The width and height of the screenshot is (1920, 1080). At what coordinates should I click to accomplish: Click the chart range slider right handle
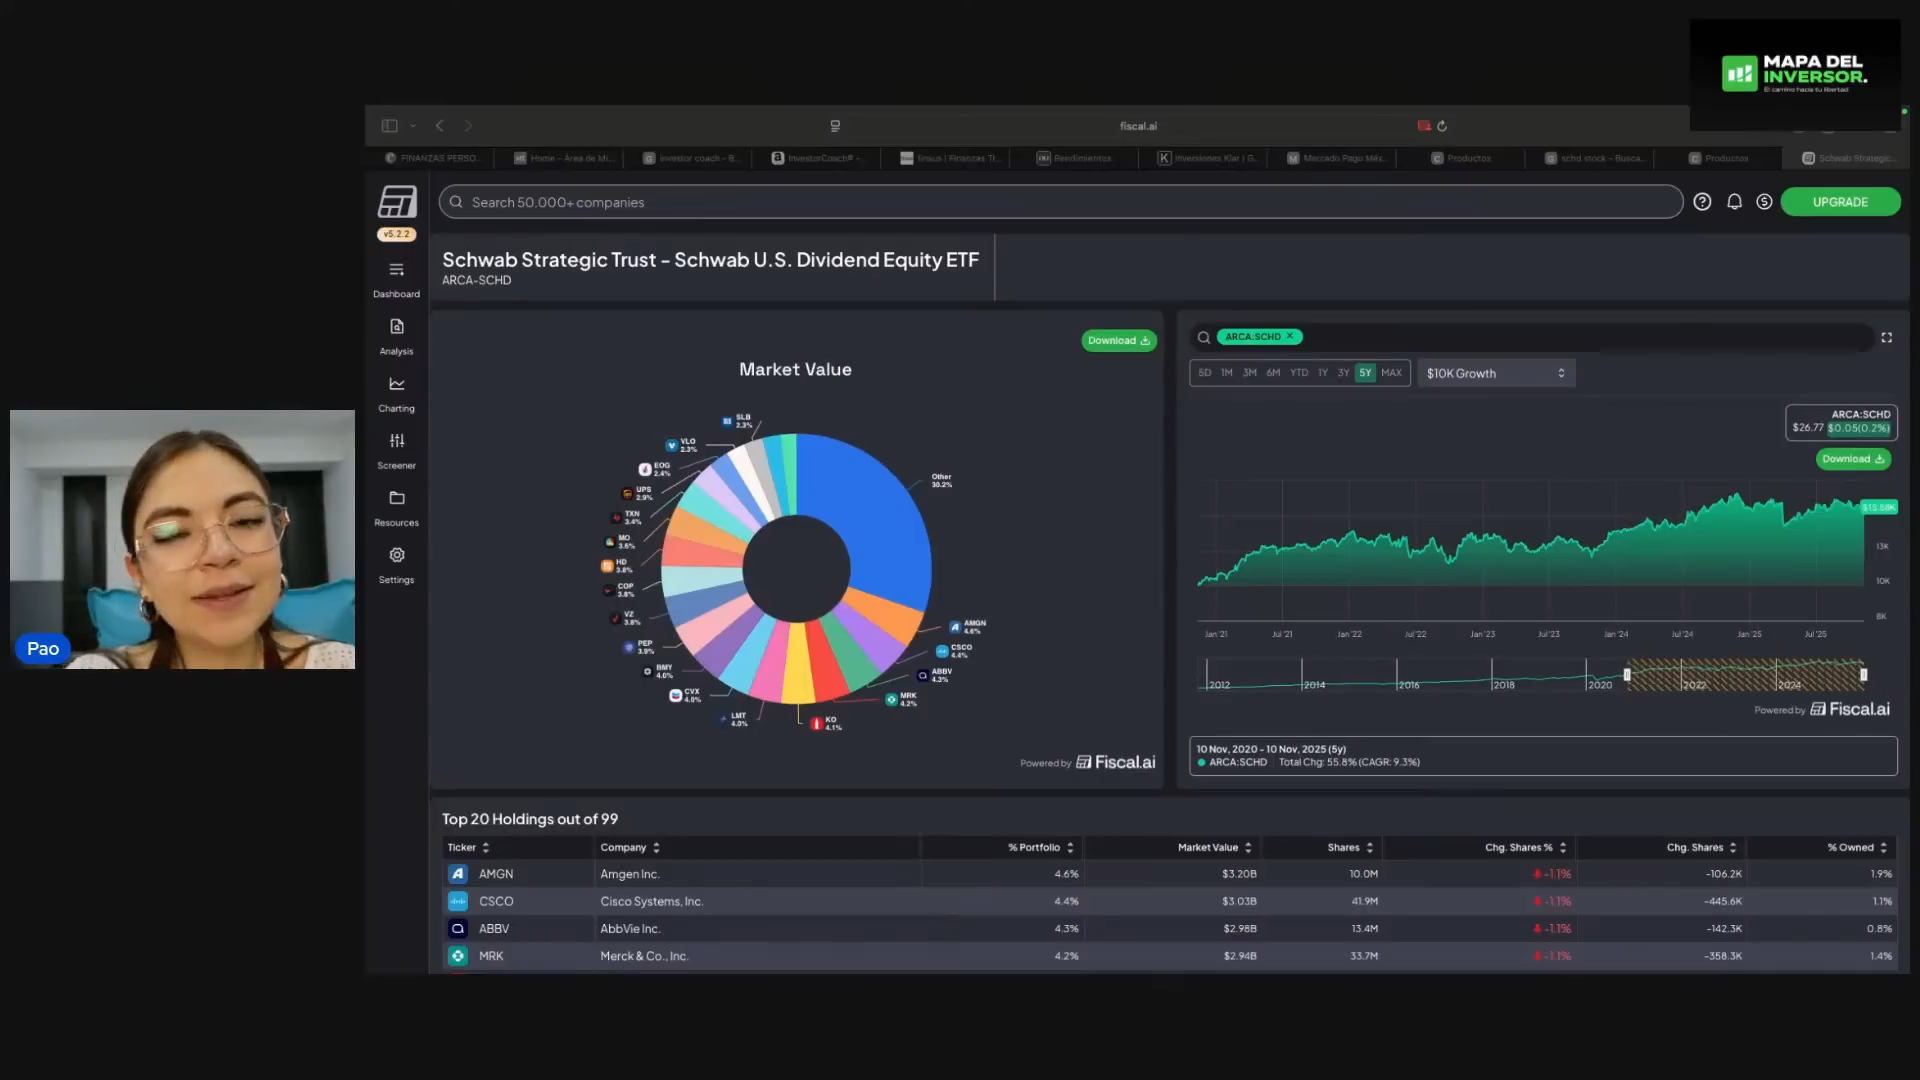point(1863,675)
